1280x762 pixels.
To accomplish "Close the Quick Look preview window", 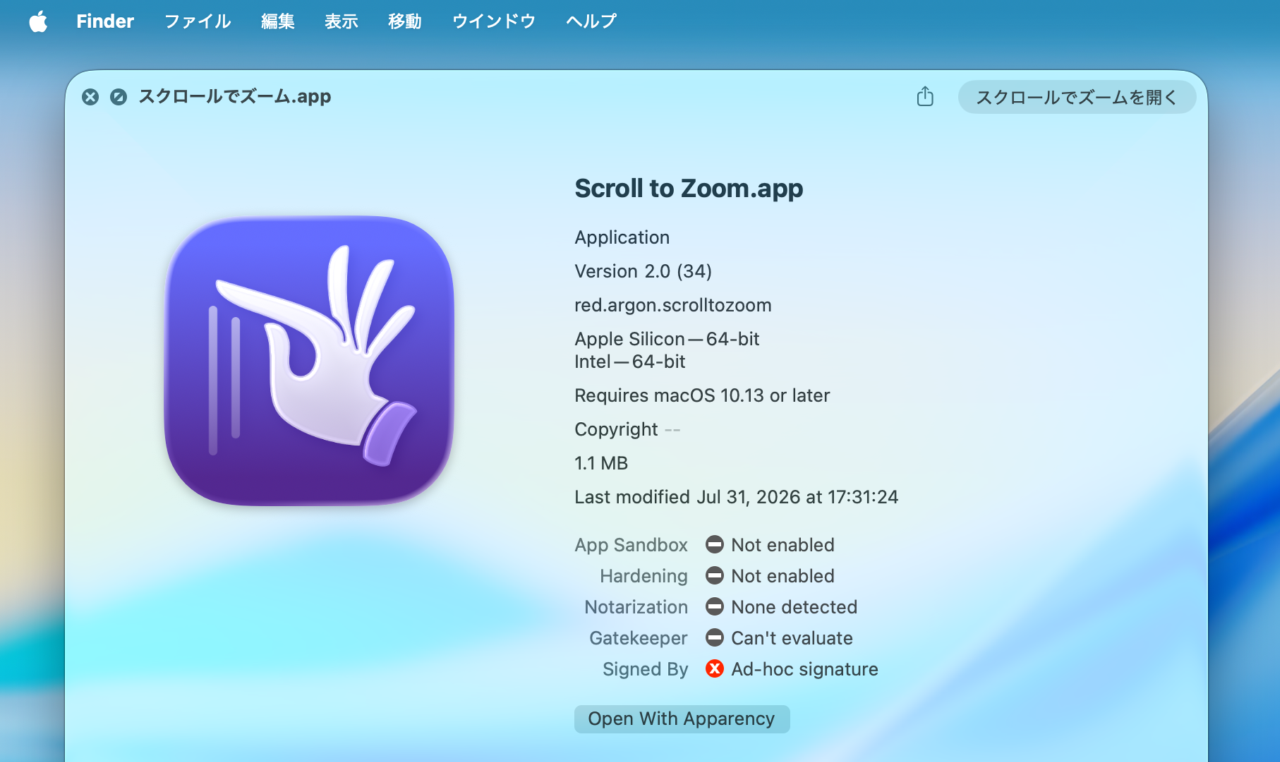I will 90,97.
